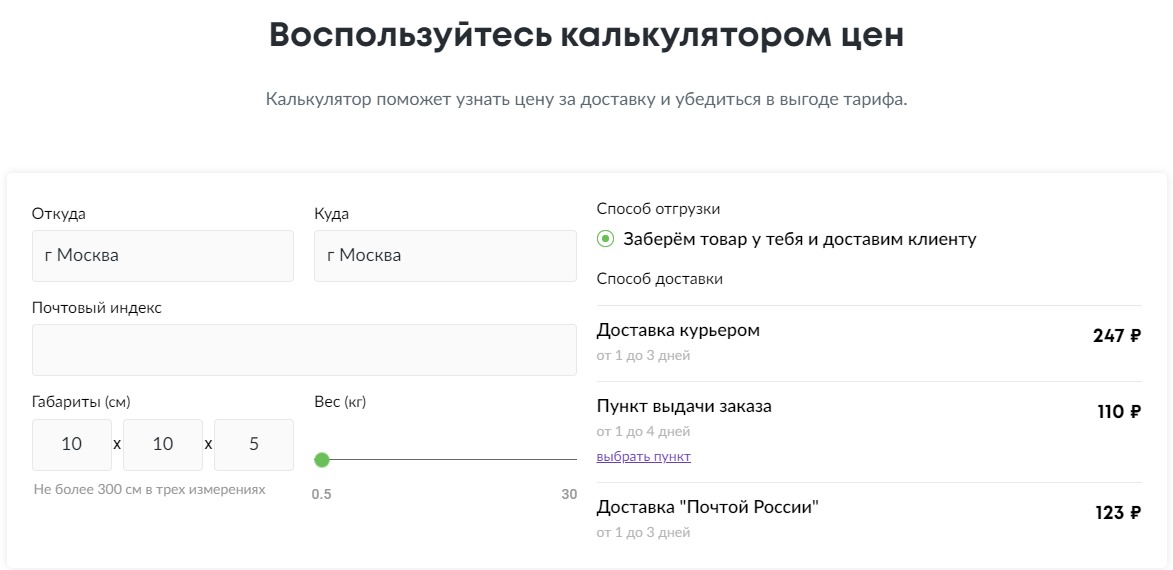Click the 110 ₽ pickup point price
Screen dimensions: 1173x570
[x=1119, y=412]
